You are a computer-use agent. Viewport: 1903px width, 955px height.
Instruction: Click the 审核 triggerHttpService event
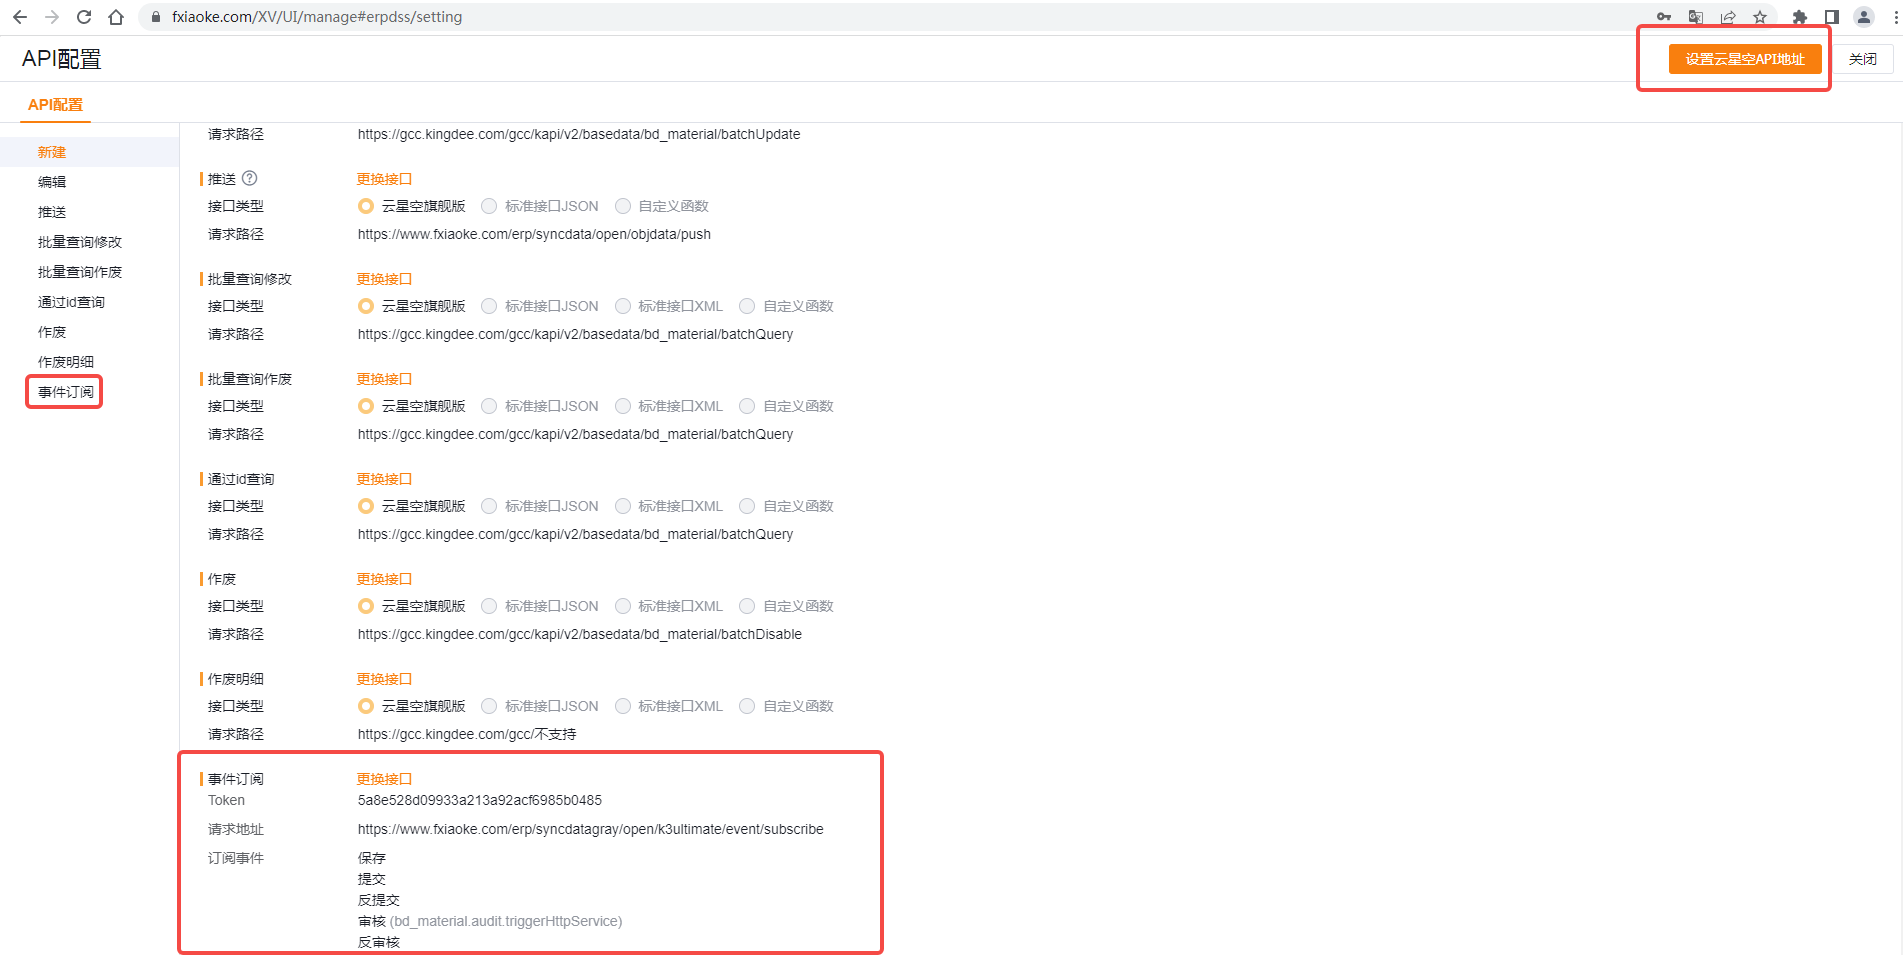[490, 921]
